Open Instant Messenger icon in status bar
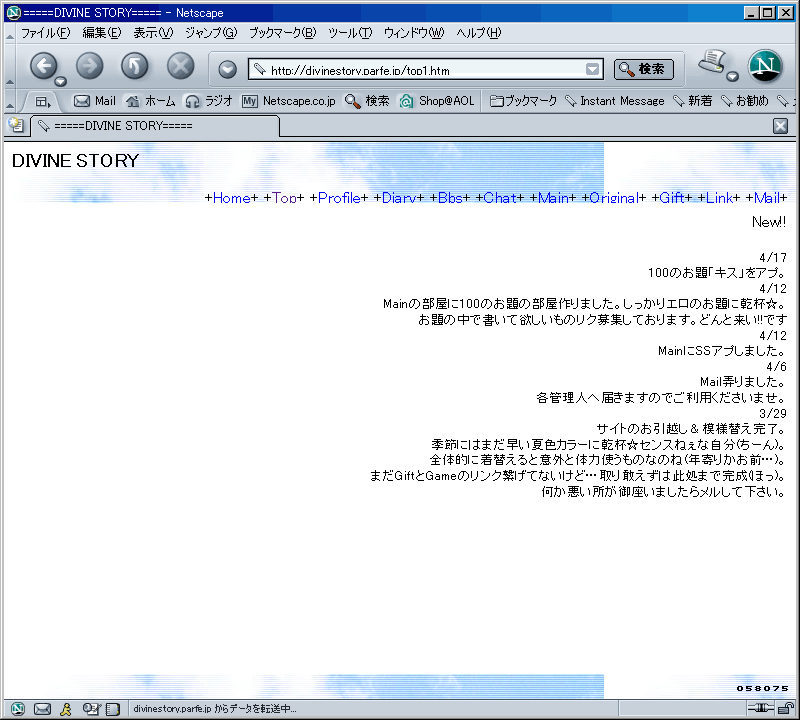 66,709
